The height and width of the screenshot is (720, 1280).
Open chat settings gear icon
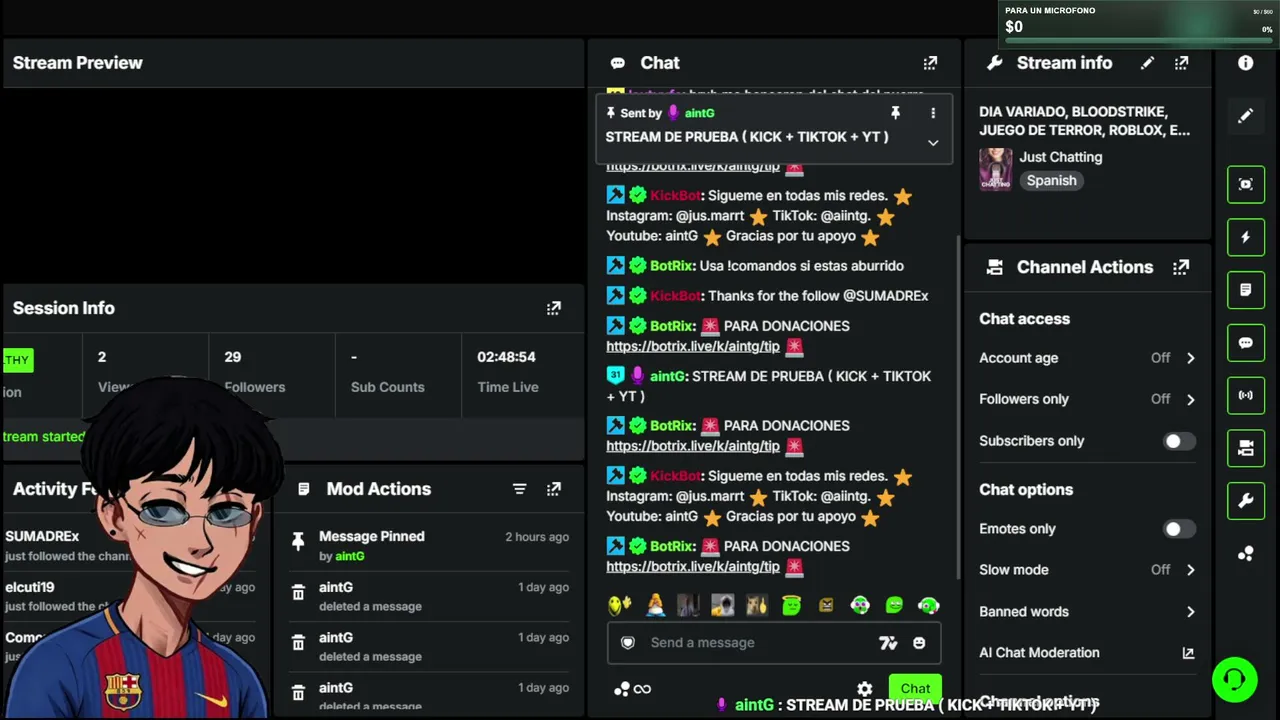pyautogui.click(x=865, y=689)
